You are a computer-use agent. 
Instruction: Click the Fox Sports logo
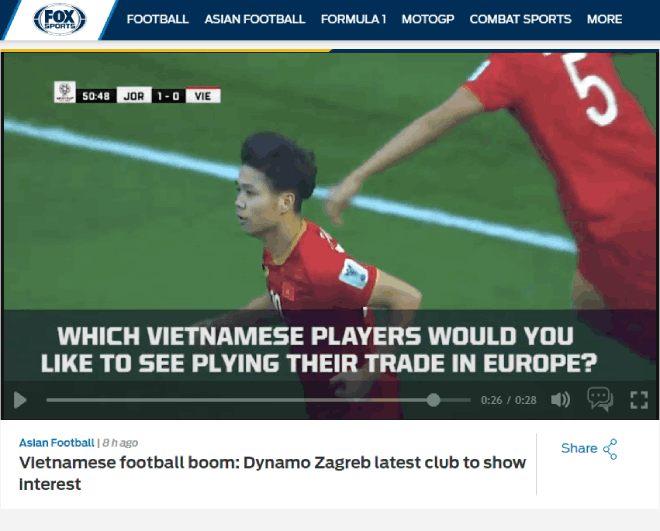(x=61, y=19)
